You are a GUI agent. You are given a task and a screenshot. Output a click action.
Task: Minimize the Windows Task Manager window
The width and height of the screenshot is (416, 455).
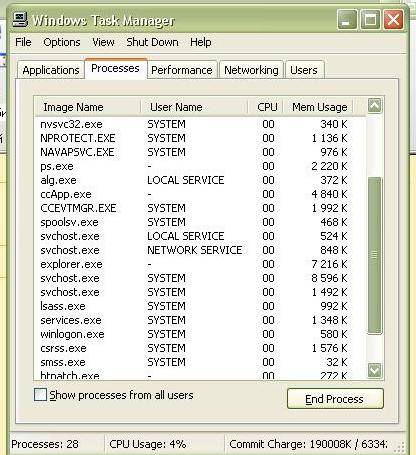[347, 20]
